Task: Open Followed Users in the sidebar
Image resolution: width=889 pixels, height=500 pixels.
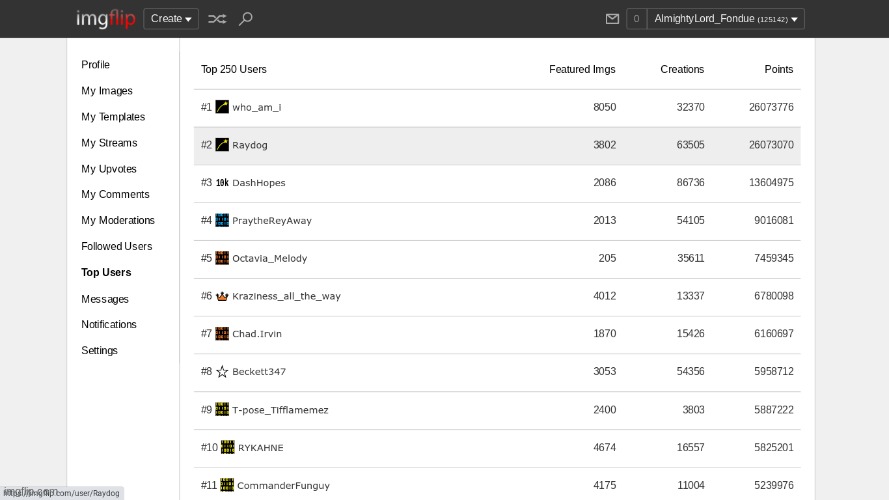Action: coord(116,247)
